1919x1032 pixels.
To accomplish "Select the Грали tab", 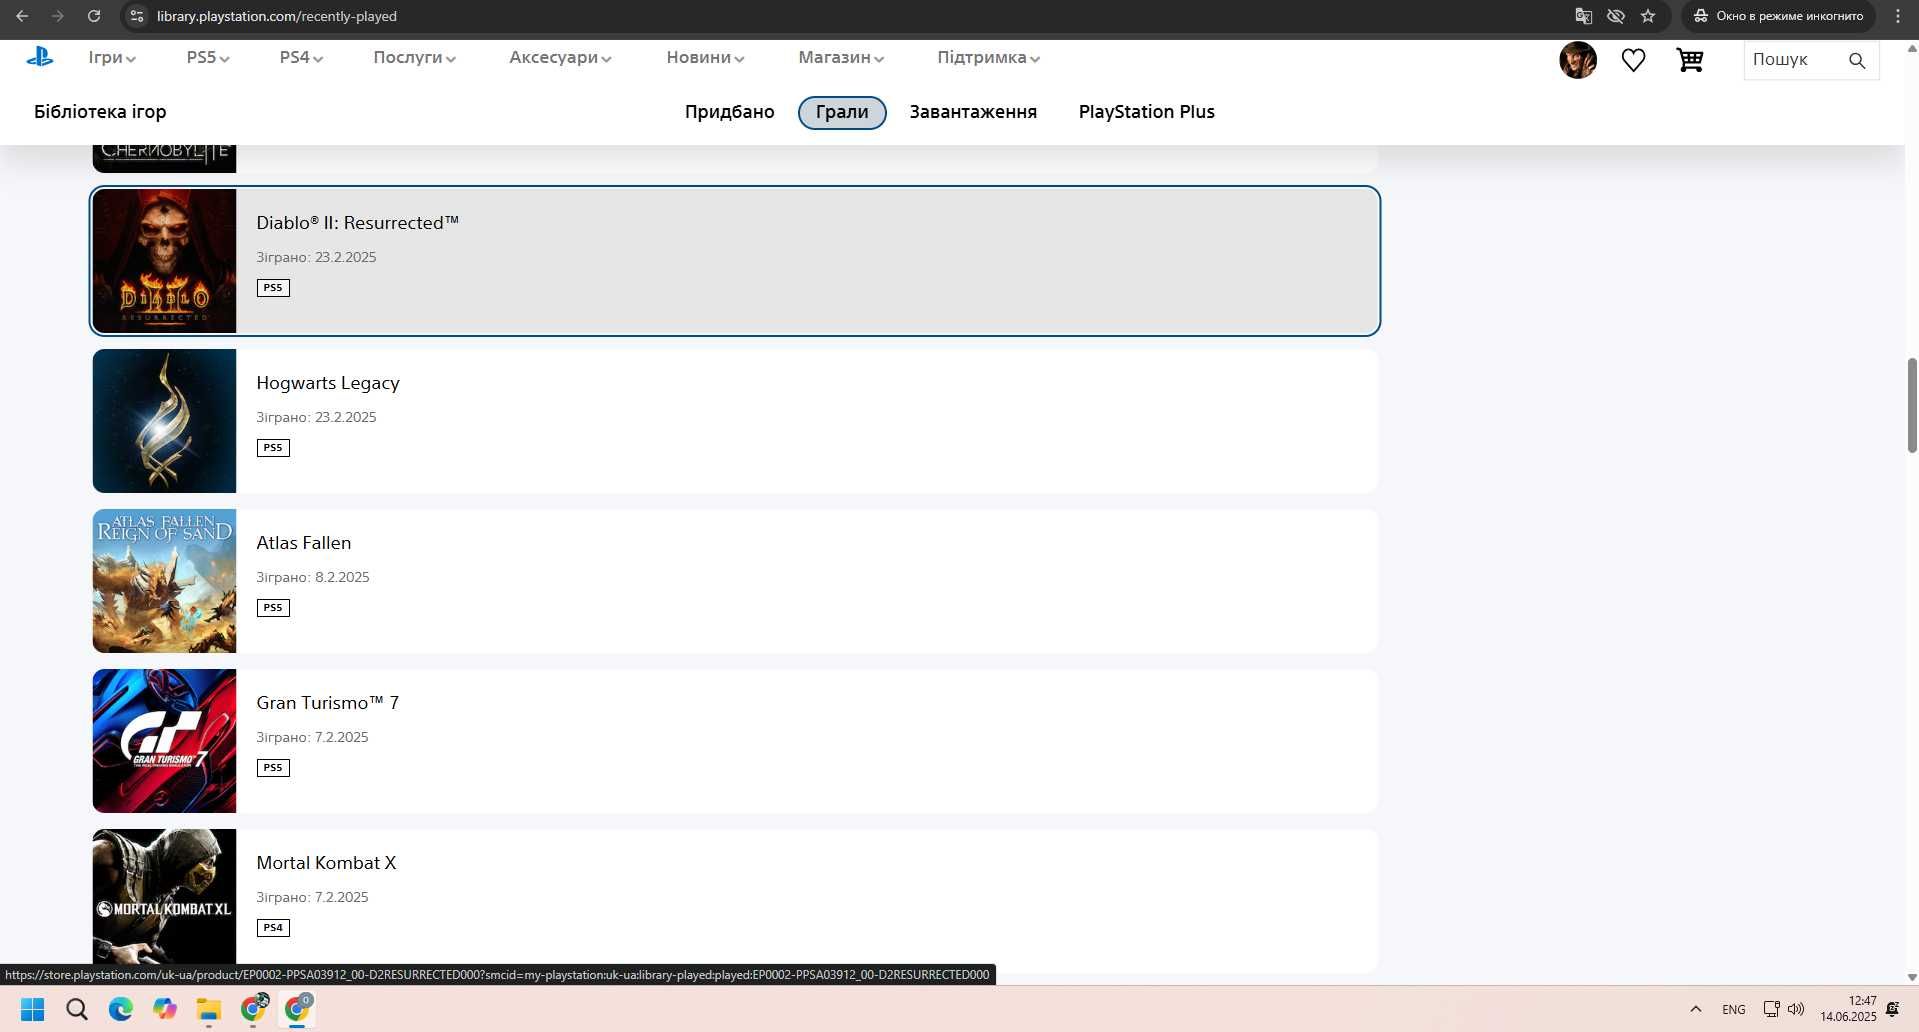I will 842,112.
